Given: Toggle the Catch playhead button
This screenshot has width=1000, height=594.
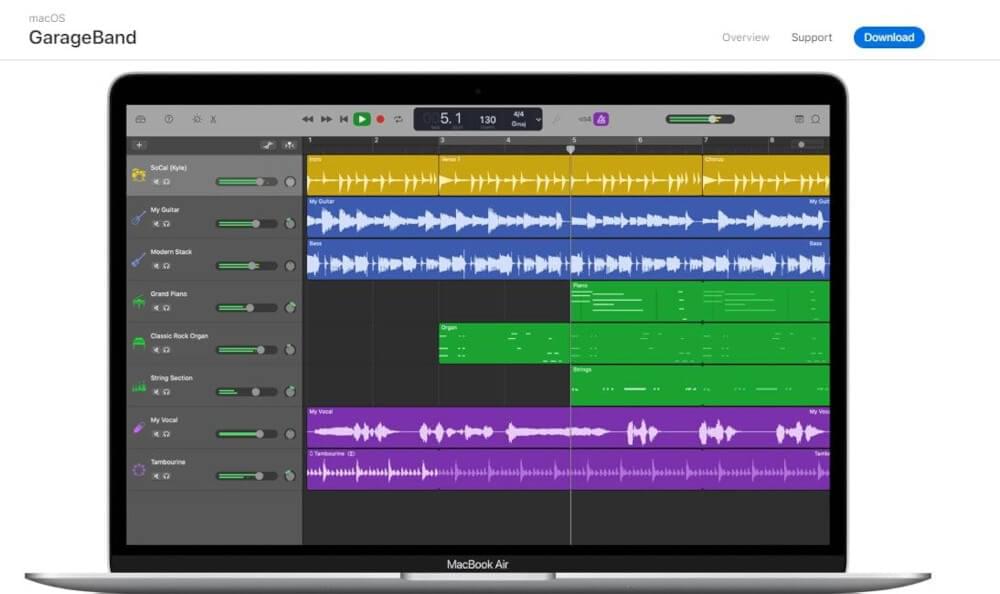Looking at the screenshot, I should point(290,145).
